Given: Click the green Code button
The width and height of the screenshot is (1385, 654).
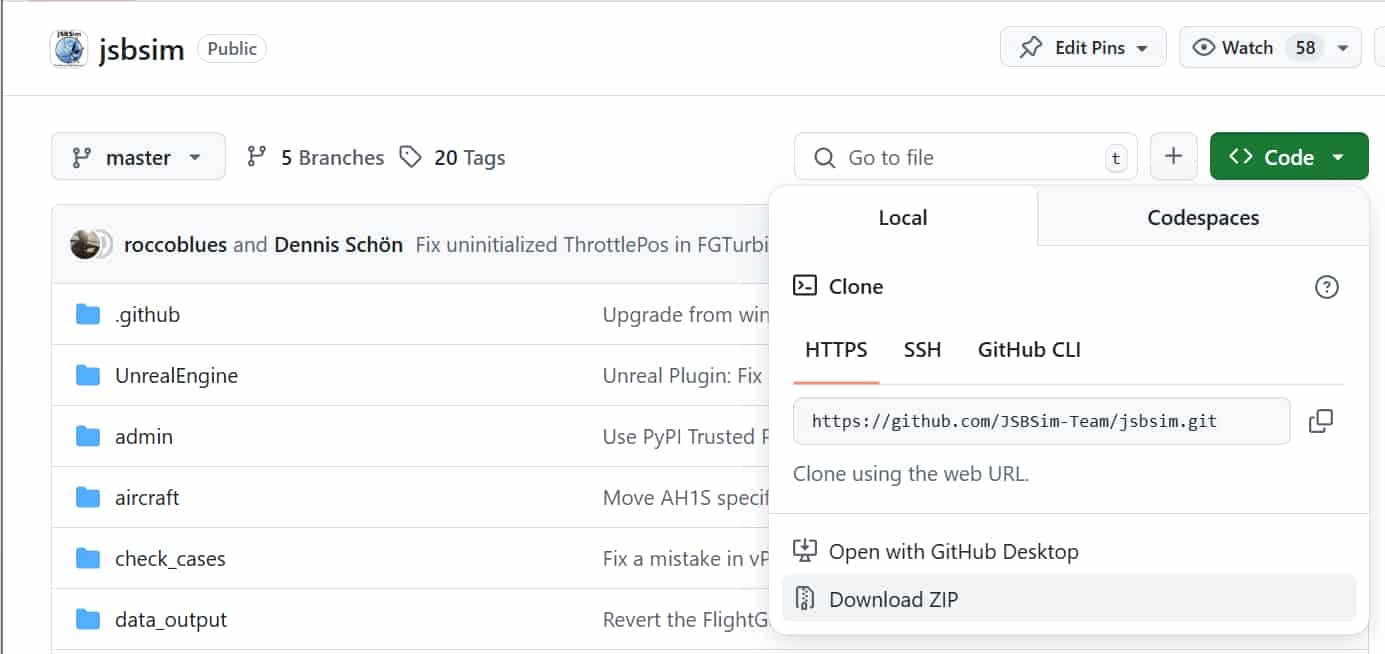Looking at the screenshot, I should pos(1289,157).
